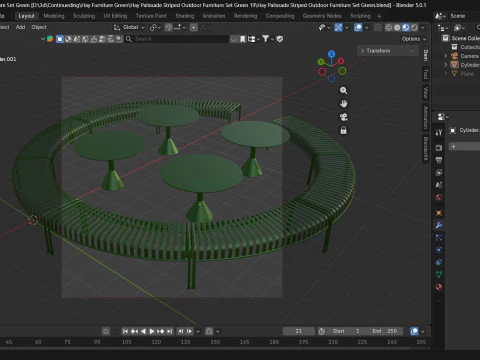Open the Output properties tab icon
The image size is (480, 360).
[439, 160]
